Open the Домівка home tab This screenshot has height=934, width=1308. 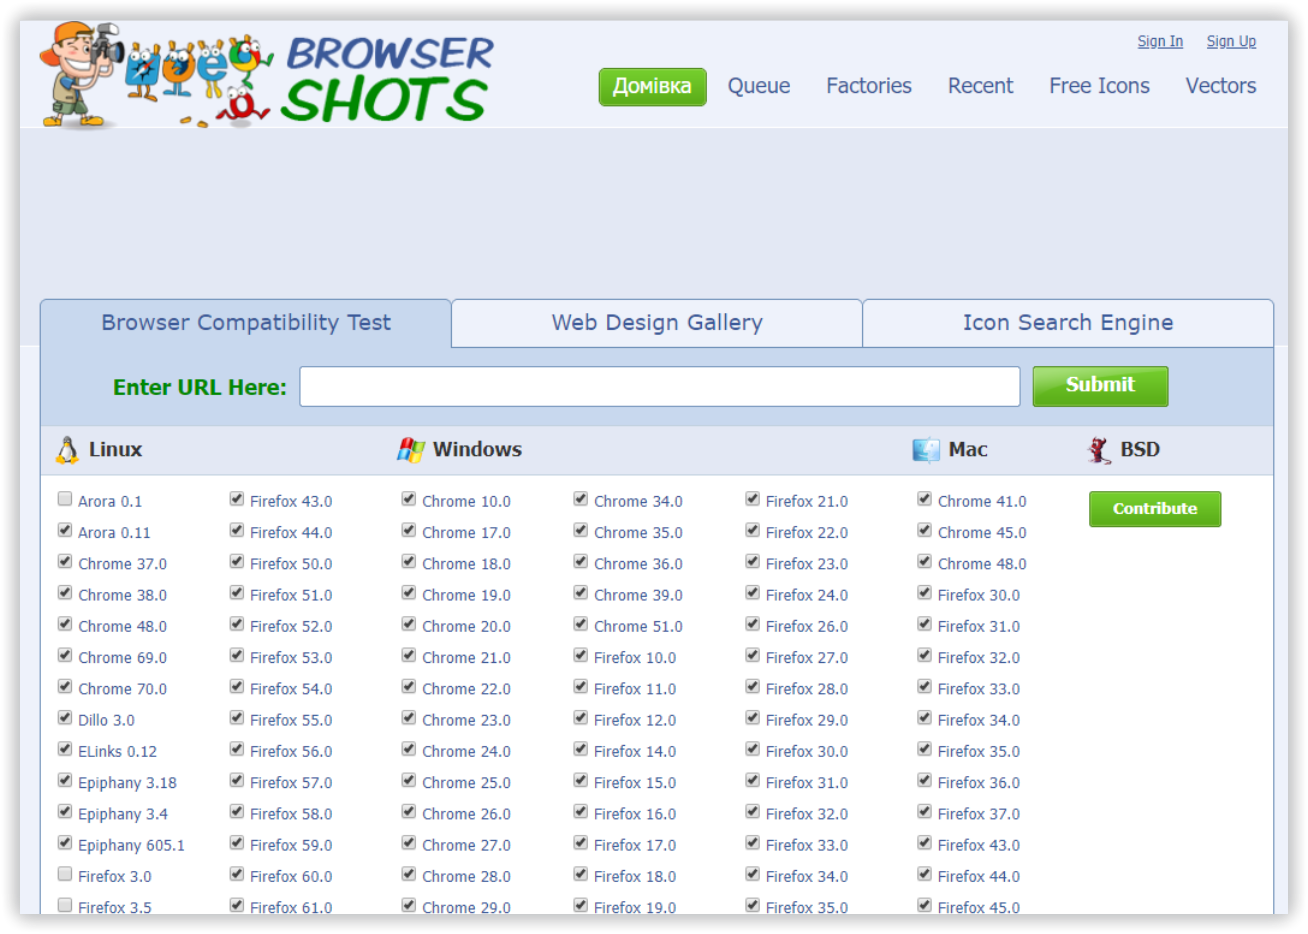pyautogui.click(x=652, y=87)
